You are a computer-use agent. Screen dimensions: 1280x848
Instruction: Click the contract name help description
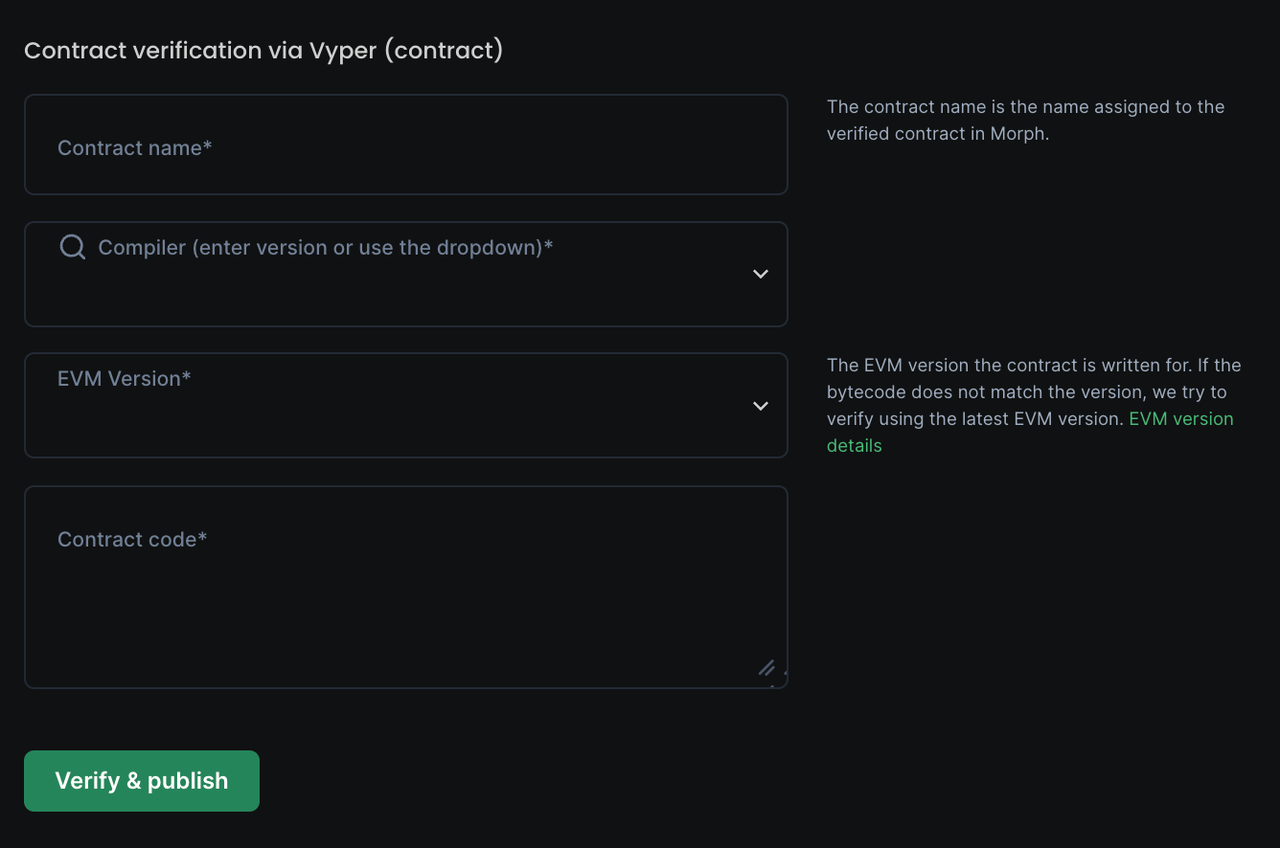(1025, 120)
